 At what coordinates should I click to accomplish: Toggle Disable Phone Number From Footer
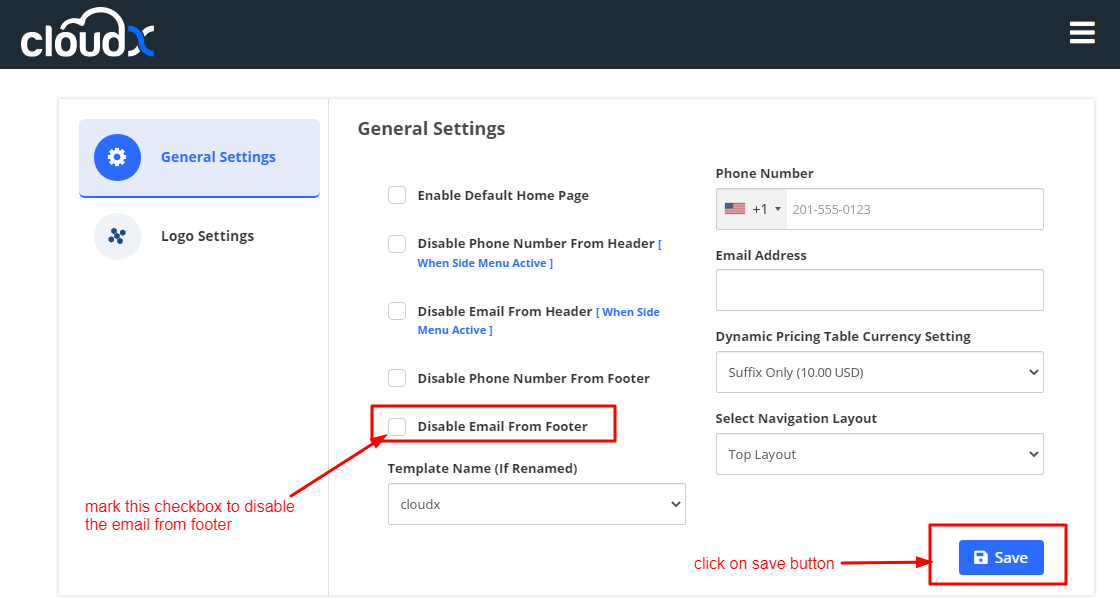coord(397,378)
